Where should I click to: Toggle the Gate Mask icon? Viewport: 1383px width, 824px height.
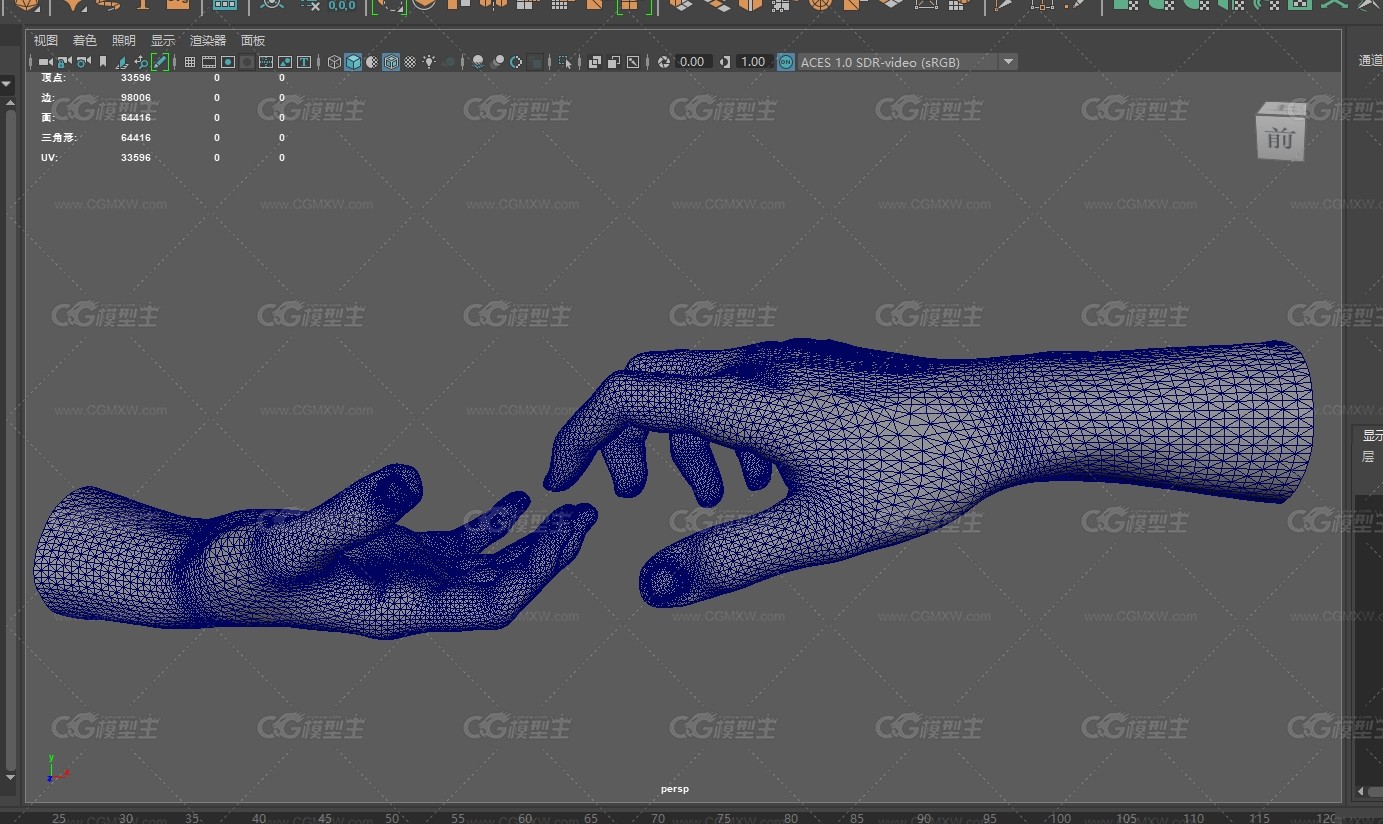tap(247, 62)
